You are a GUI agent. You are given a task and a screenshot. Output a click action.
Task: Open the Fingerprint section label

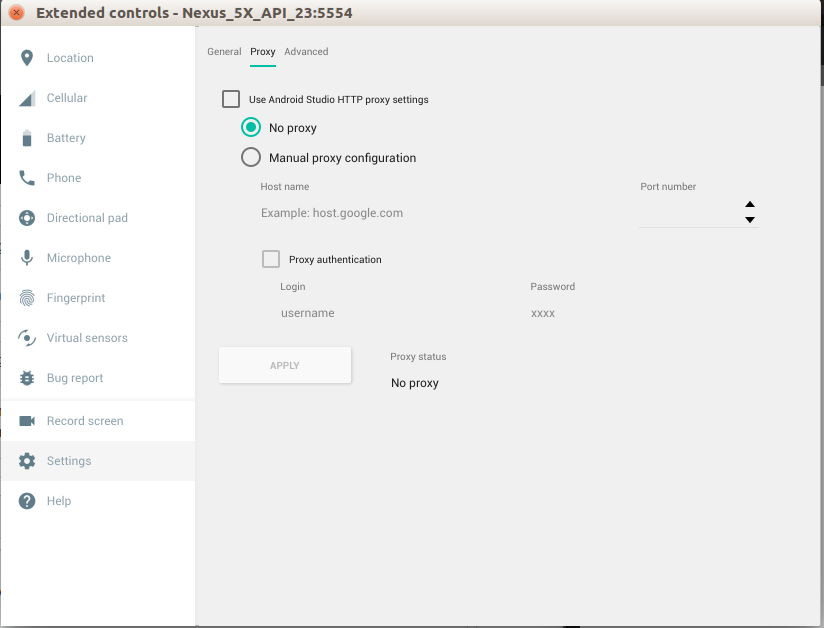click(x=76, y=298)
